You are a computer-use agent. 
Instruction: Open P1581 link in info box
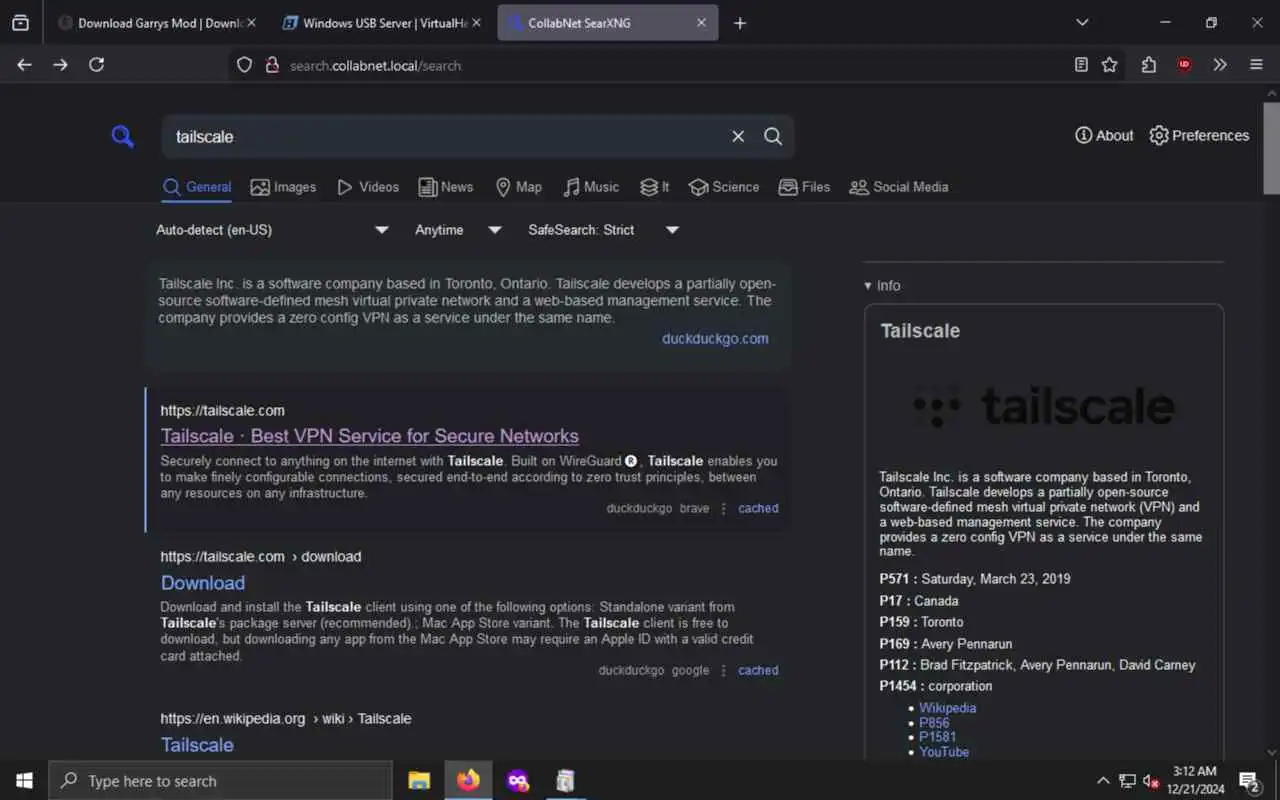(x=937, y=737)
